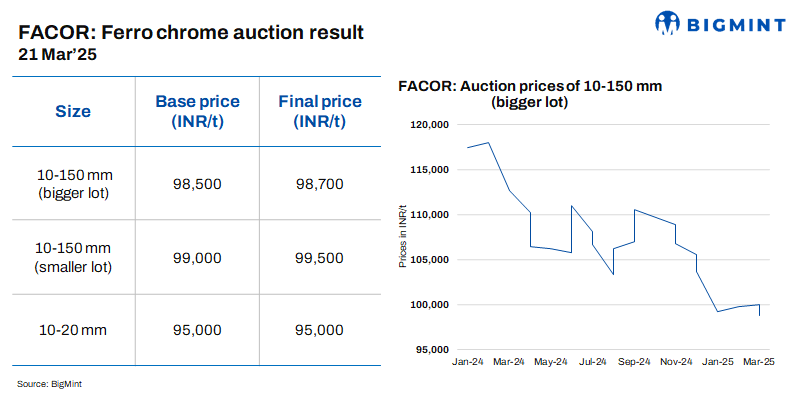Viewport: 804px width, 401px height.
Task: Click the 98,500 base price cell
Action: click(x=195, y=184)
